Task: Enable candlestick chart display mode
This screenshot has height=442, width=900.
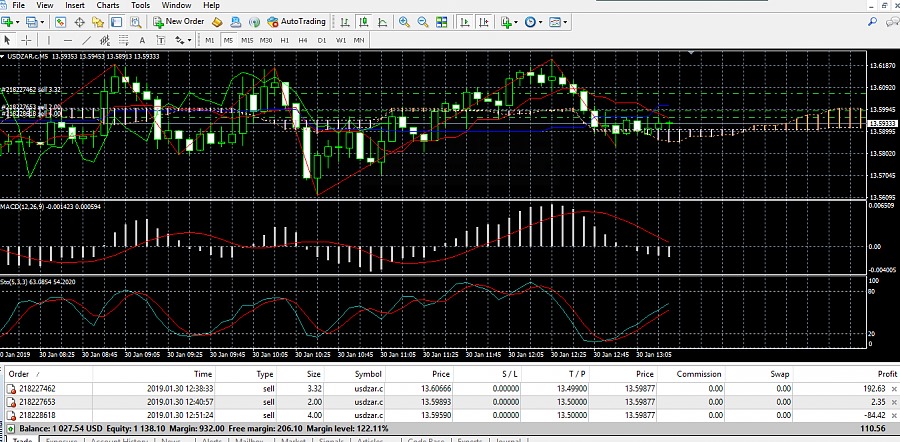Action: point(364,21)
